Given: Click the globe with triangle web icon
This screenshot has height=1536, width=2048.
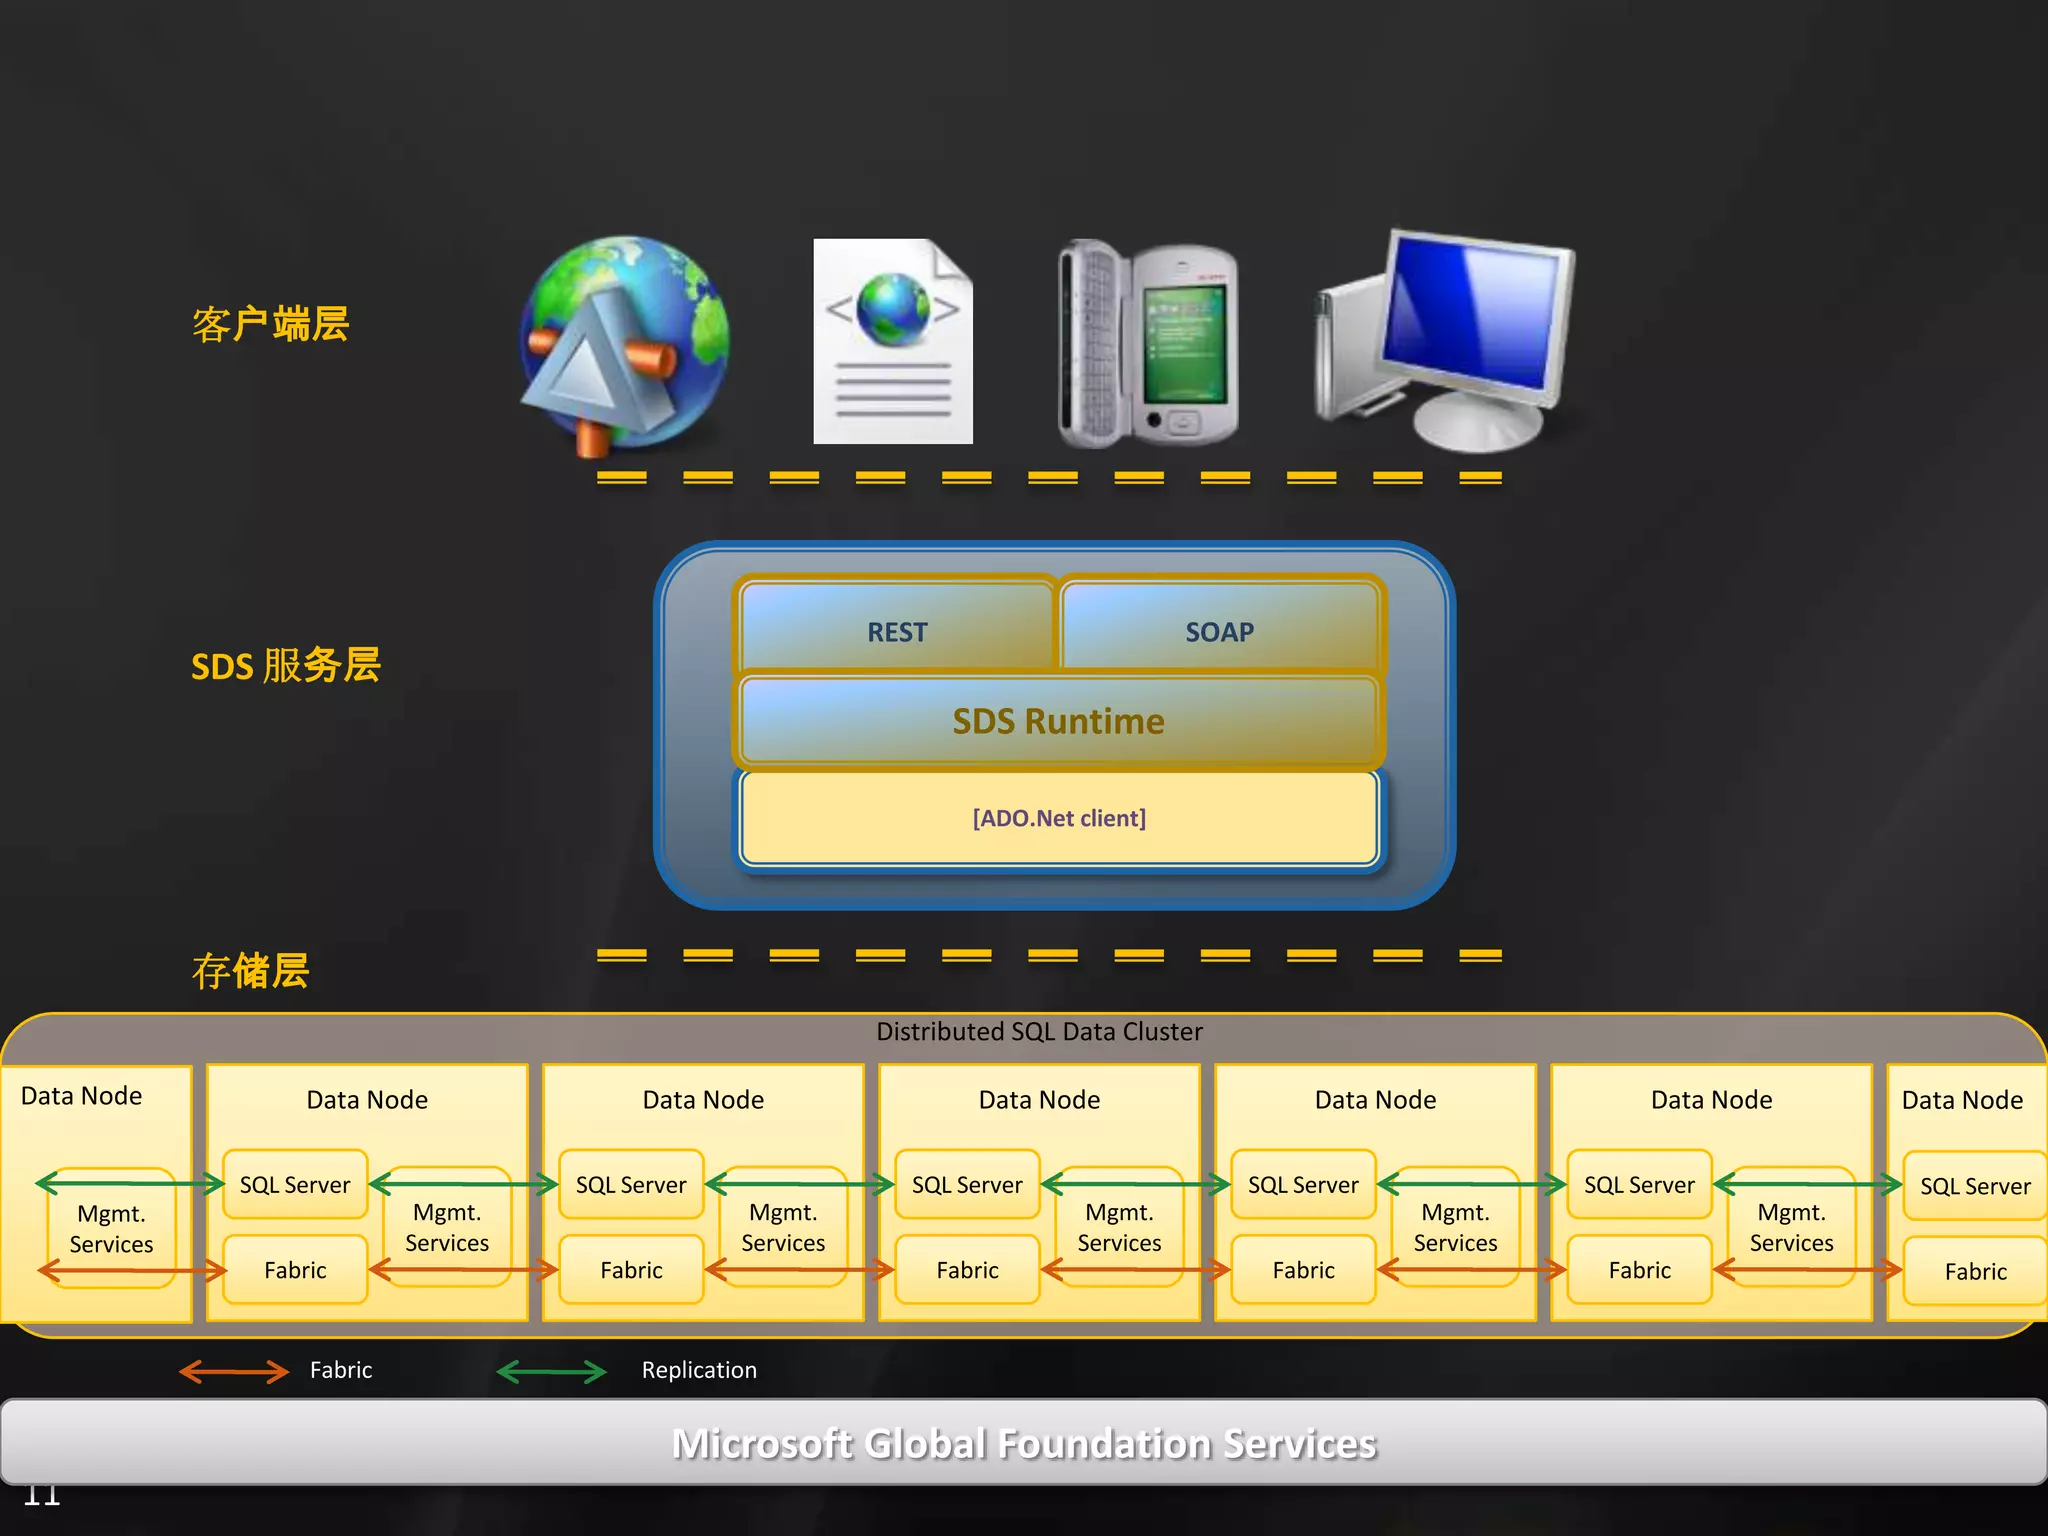Looking at the screenshot, I should (x=625, y=345).
